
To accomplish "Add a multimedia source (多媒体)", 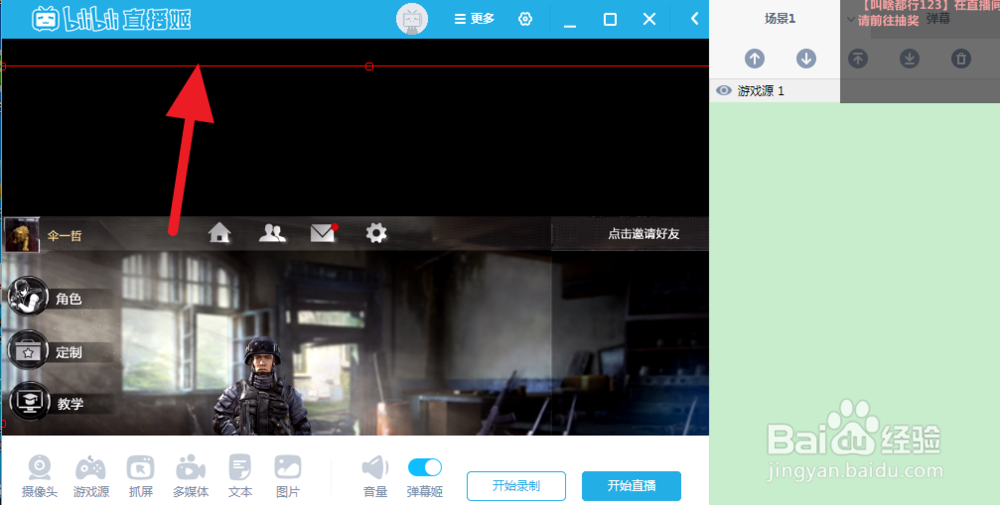I will point(190,476).
